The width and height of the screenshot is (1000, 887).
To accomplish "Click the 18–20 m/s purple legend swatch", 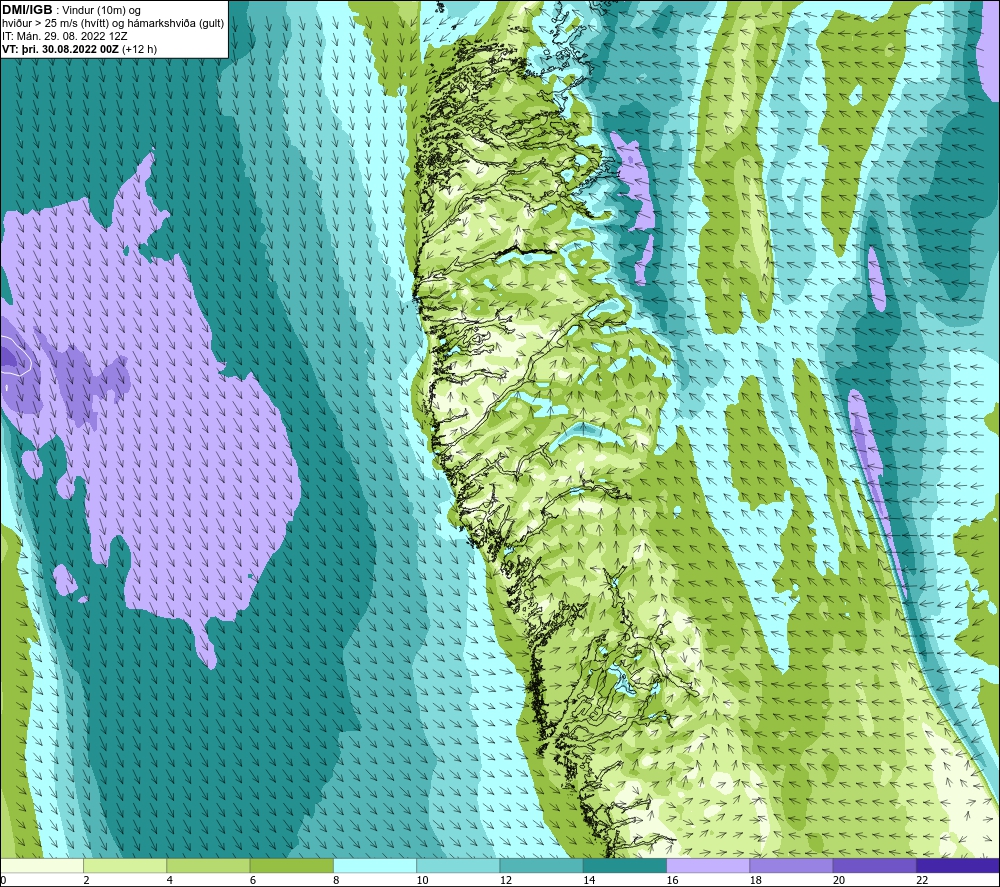I will pyautogui.click(x=791, y=865).
